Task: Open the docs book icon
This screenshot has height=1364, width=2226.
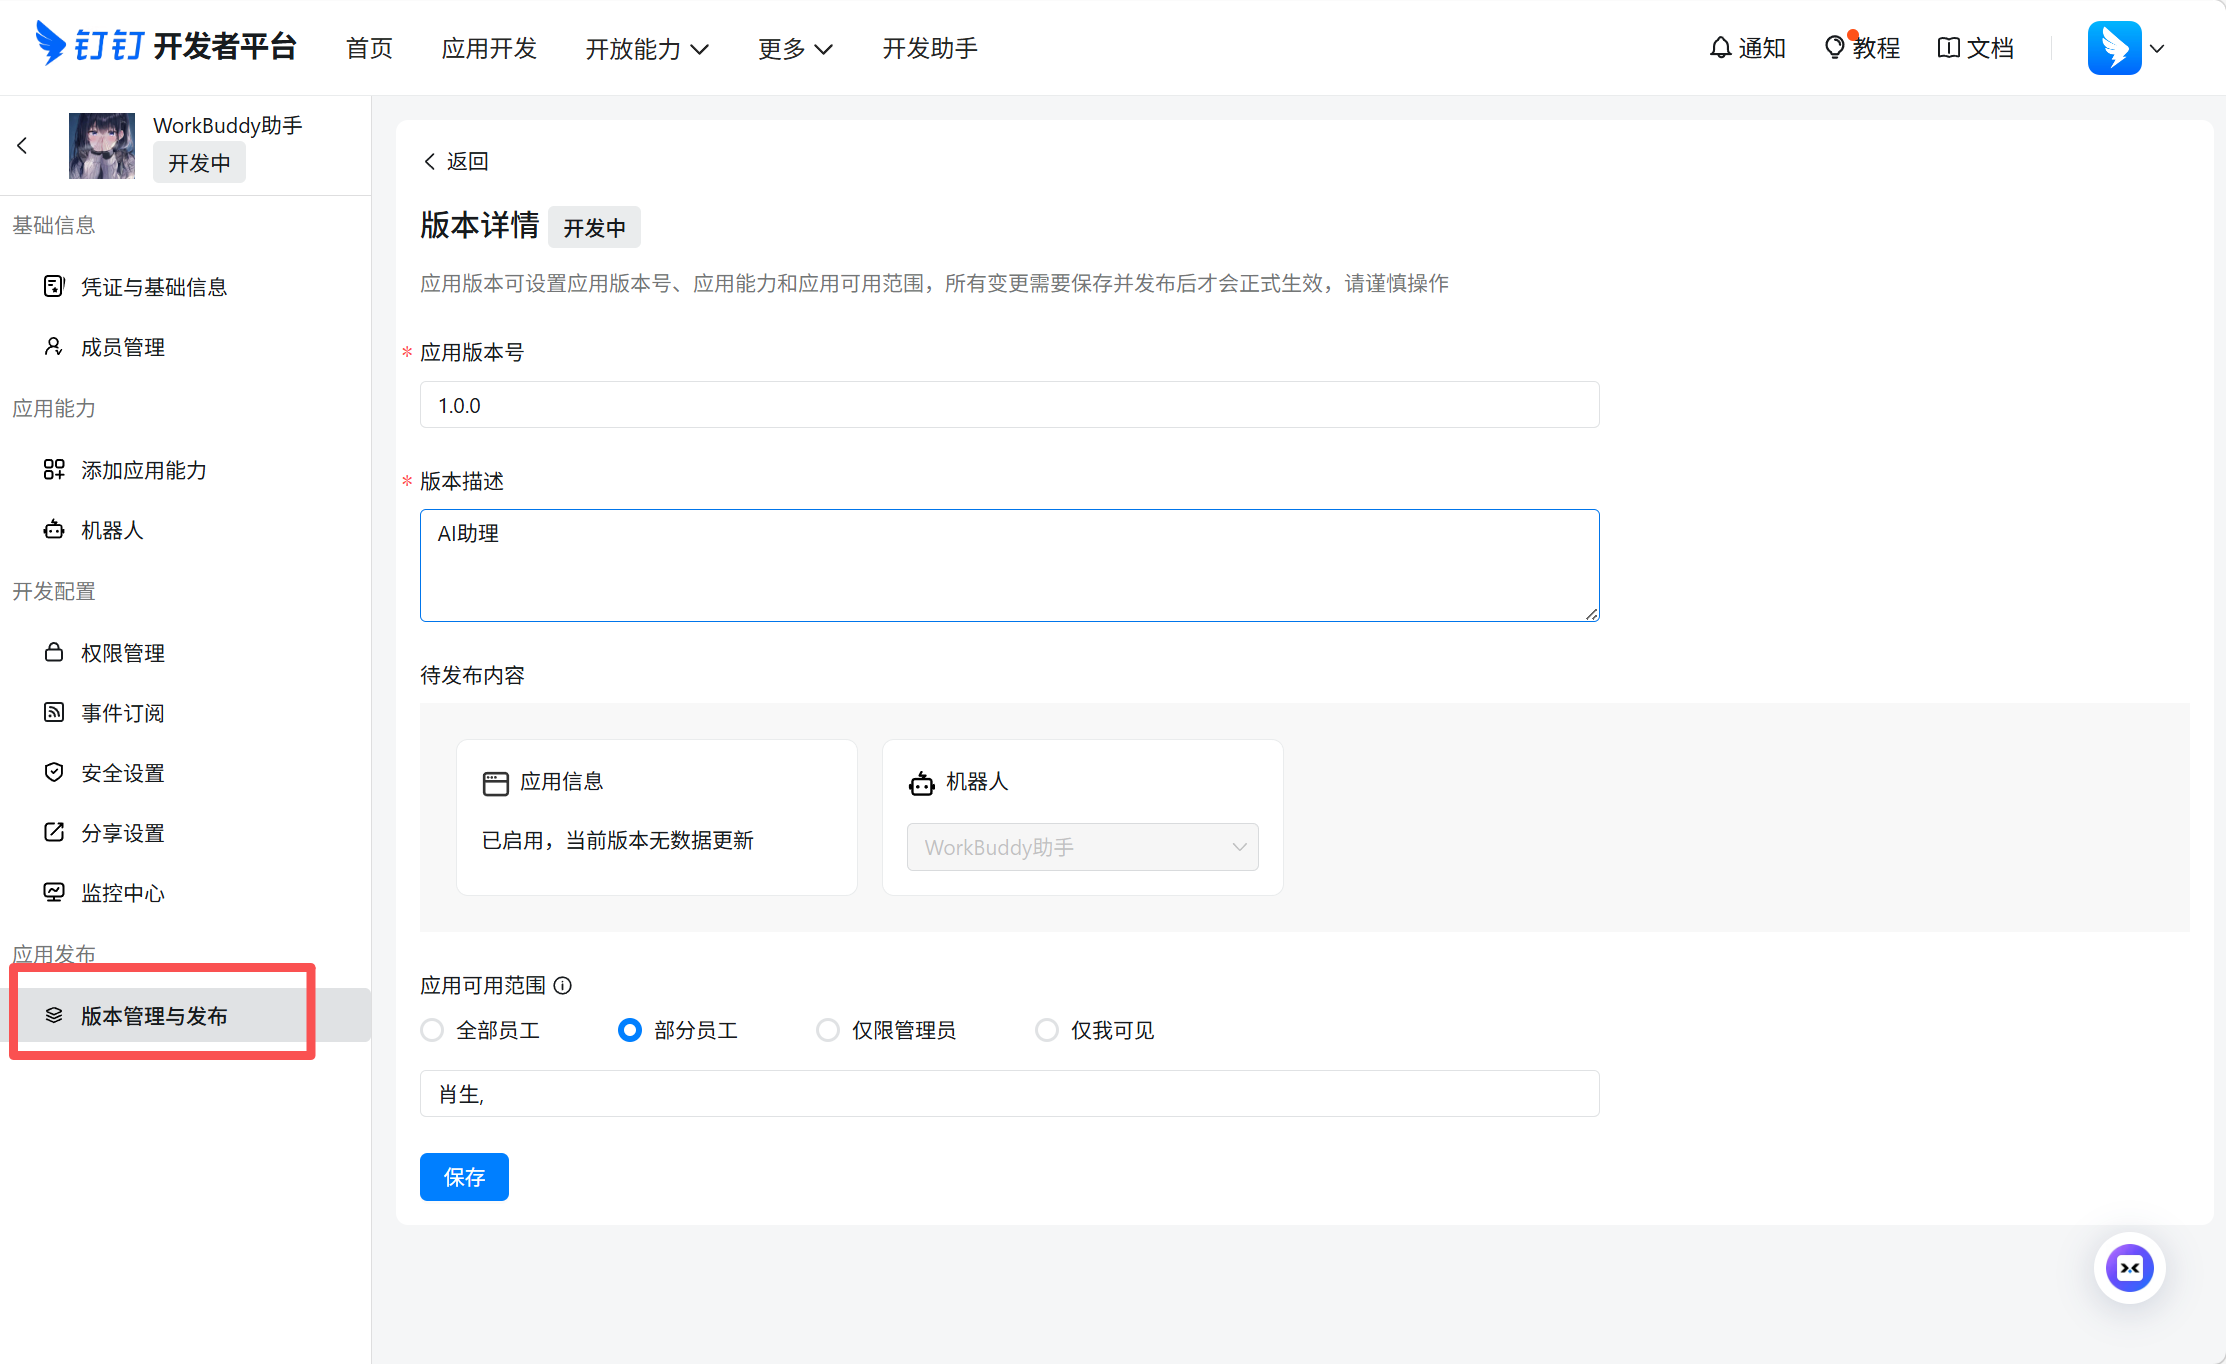Action: pos(1948,48)
